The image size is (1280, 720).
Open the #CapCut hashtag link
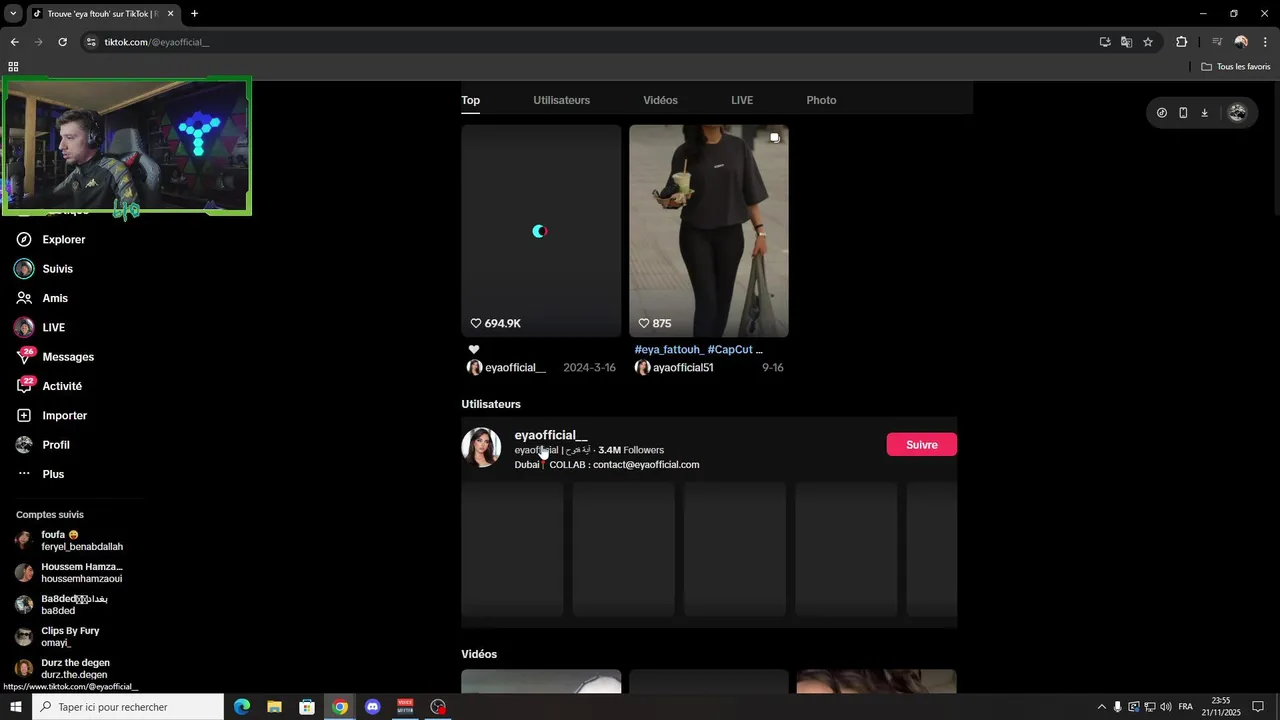pos(730,350)
